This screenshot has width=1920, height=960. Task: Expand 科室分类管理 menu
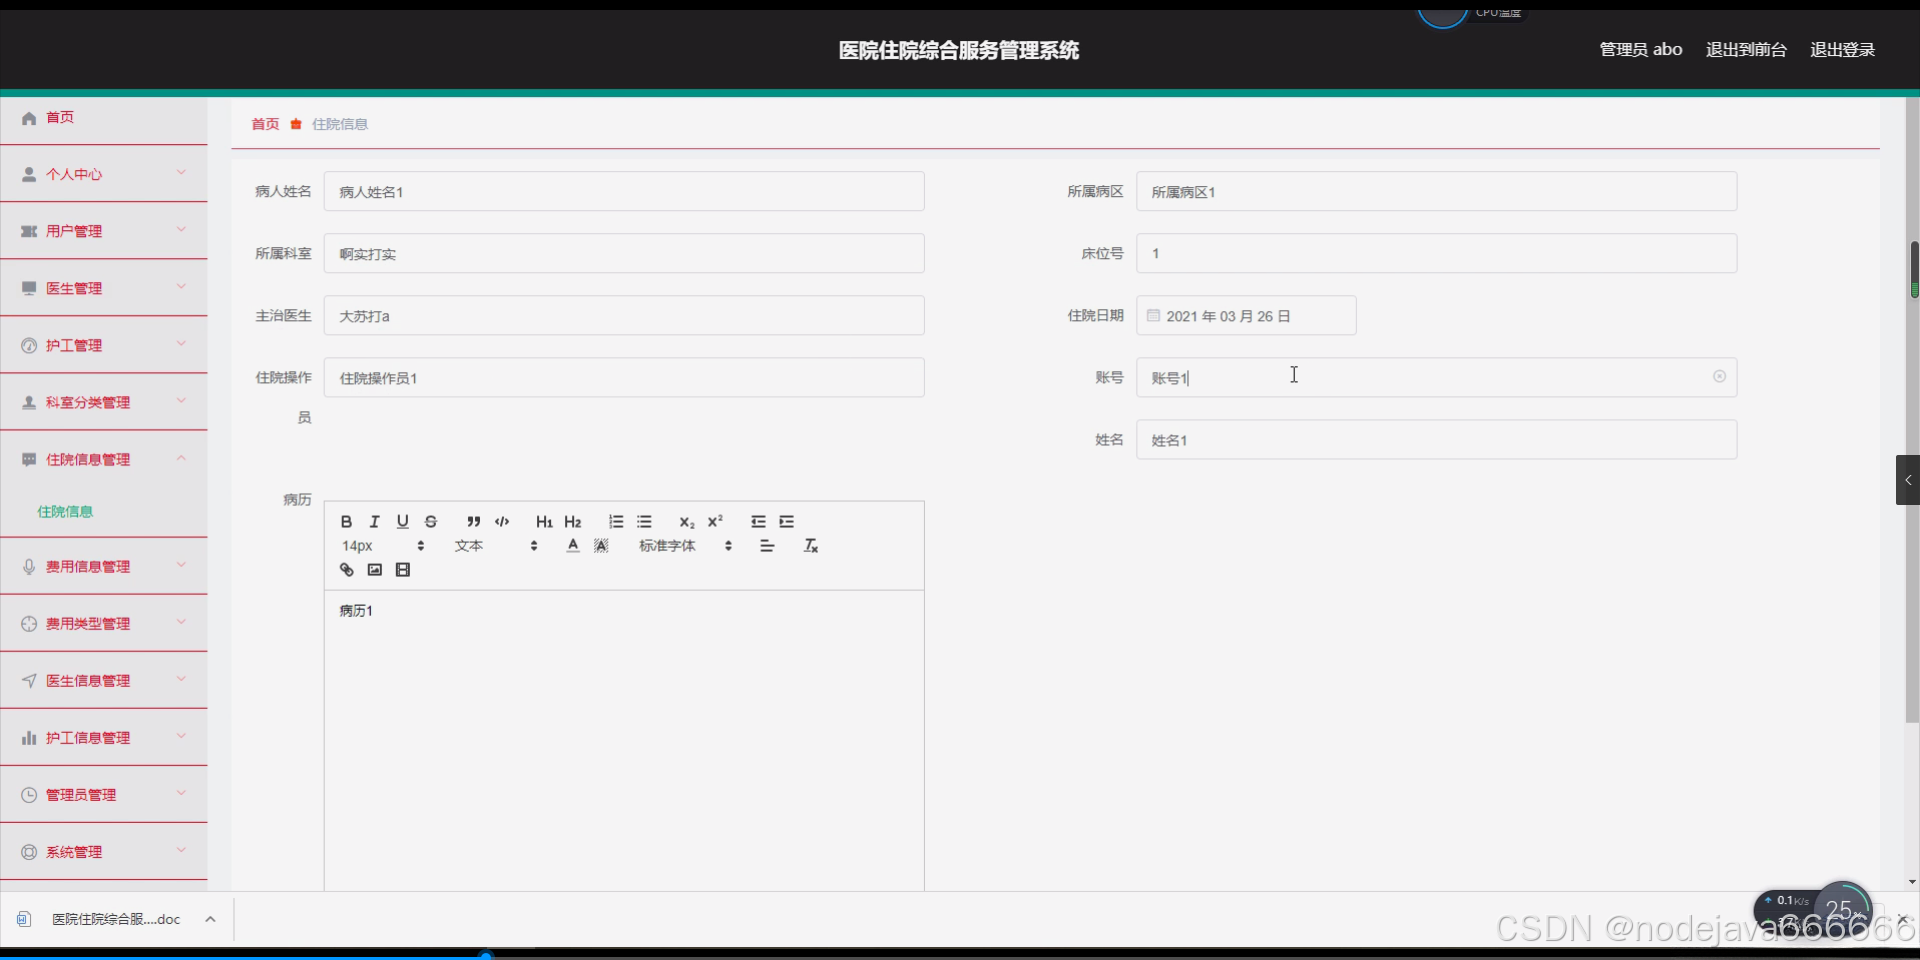point(104,402)
